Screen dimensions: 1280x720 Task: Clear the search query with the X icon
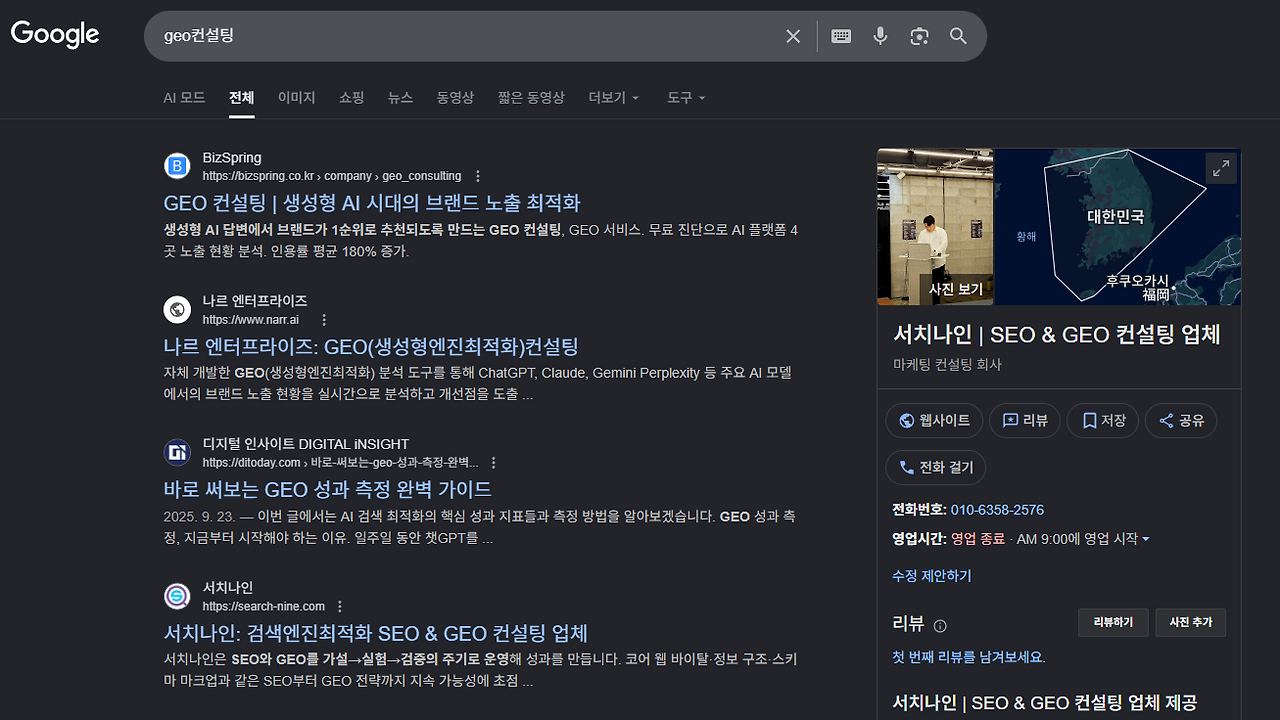coord(792,36)
